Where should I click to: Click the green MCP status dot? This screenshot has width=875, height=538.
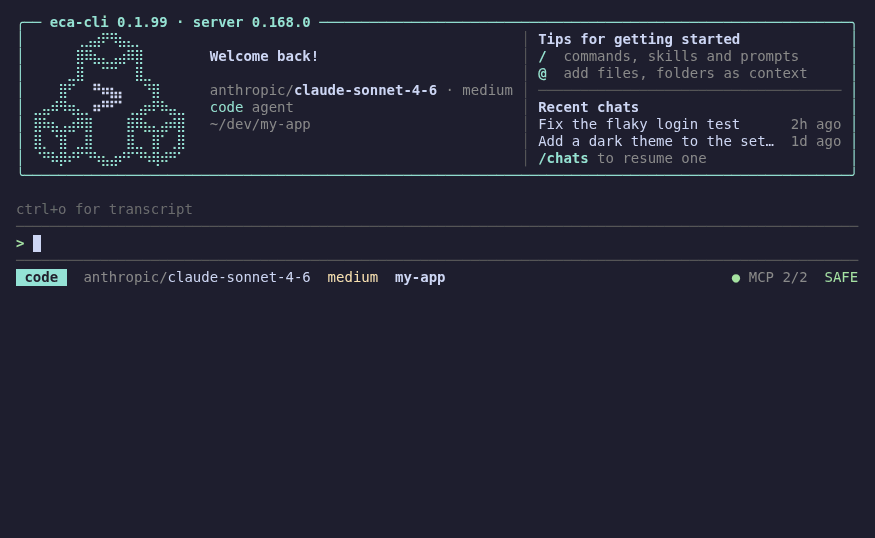pyautogui.click(x=735, y=278)
